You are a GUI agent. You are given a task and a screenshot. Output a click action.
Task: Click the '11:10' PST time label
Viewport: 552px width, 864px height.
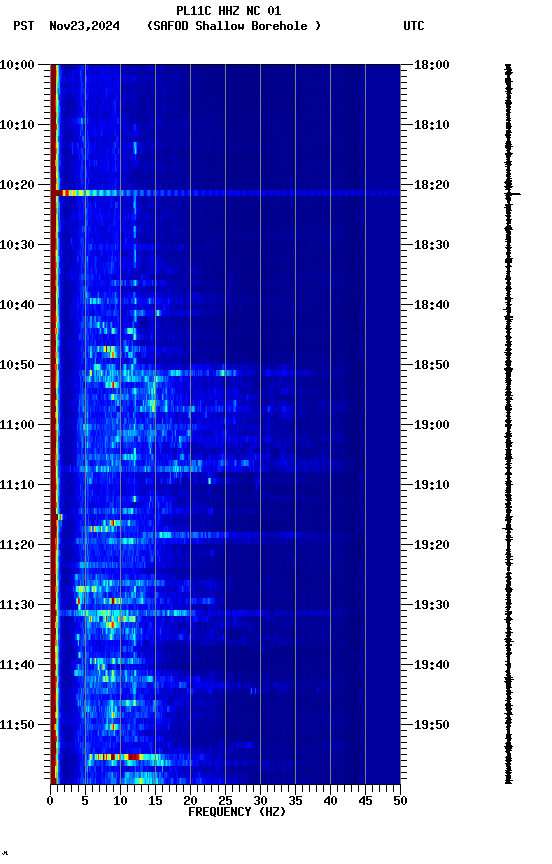17,485
